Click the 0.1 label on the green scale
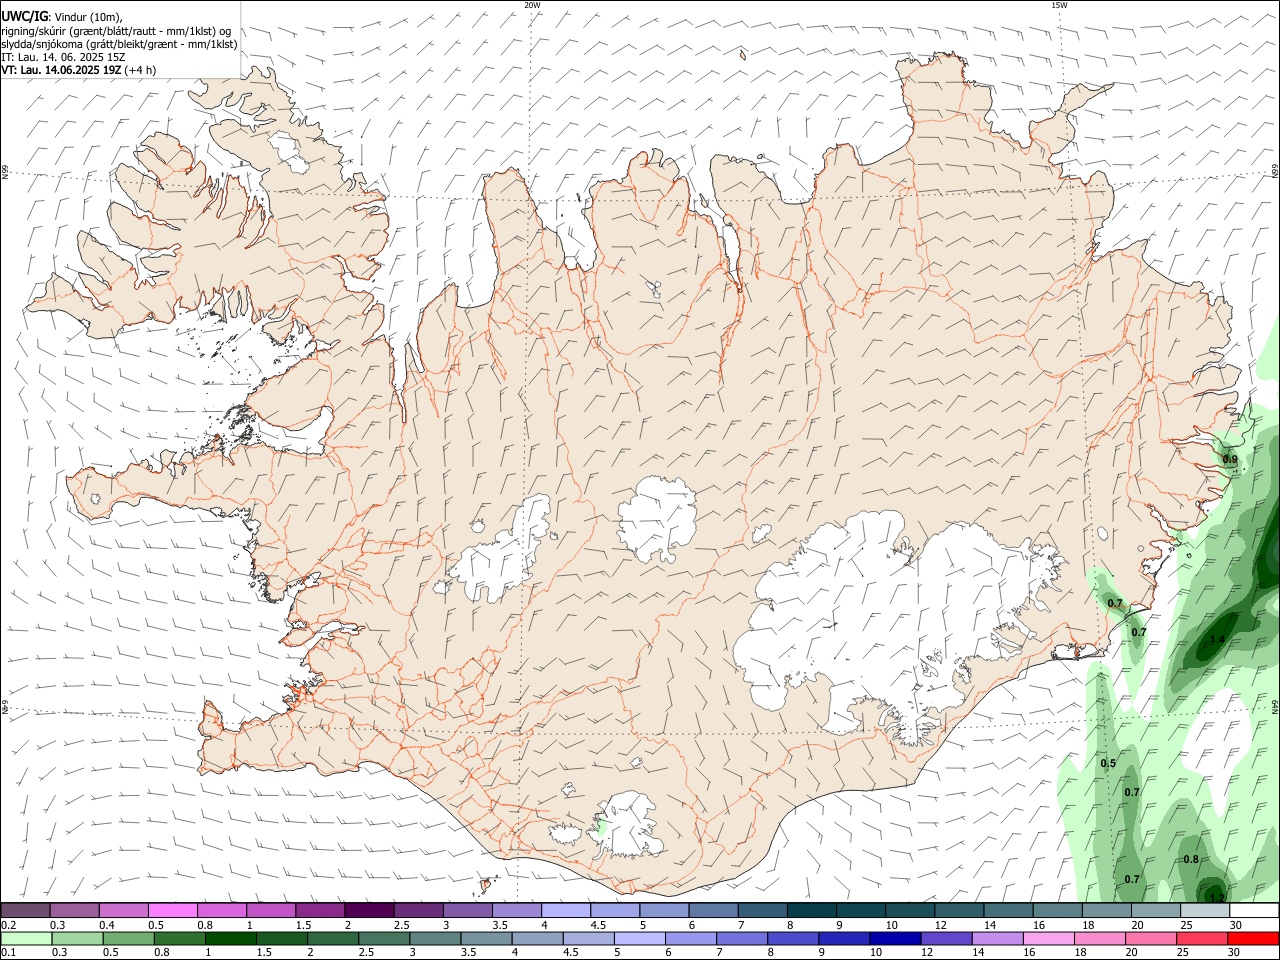 (x=9, y=953)
